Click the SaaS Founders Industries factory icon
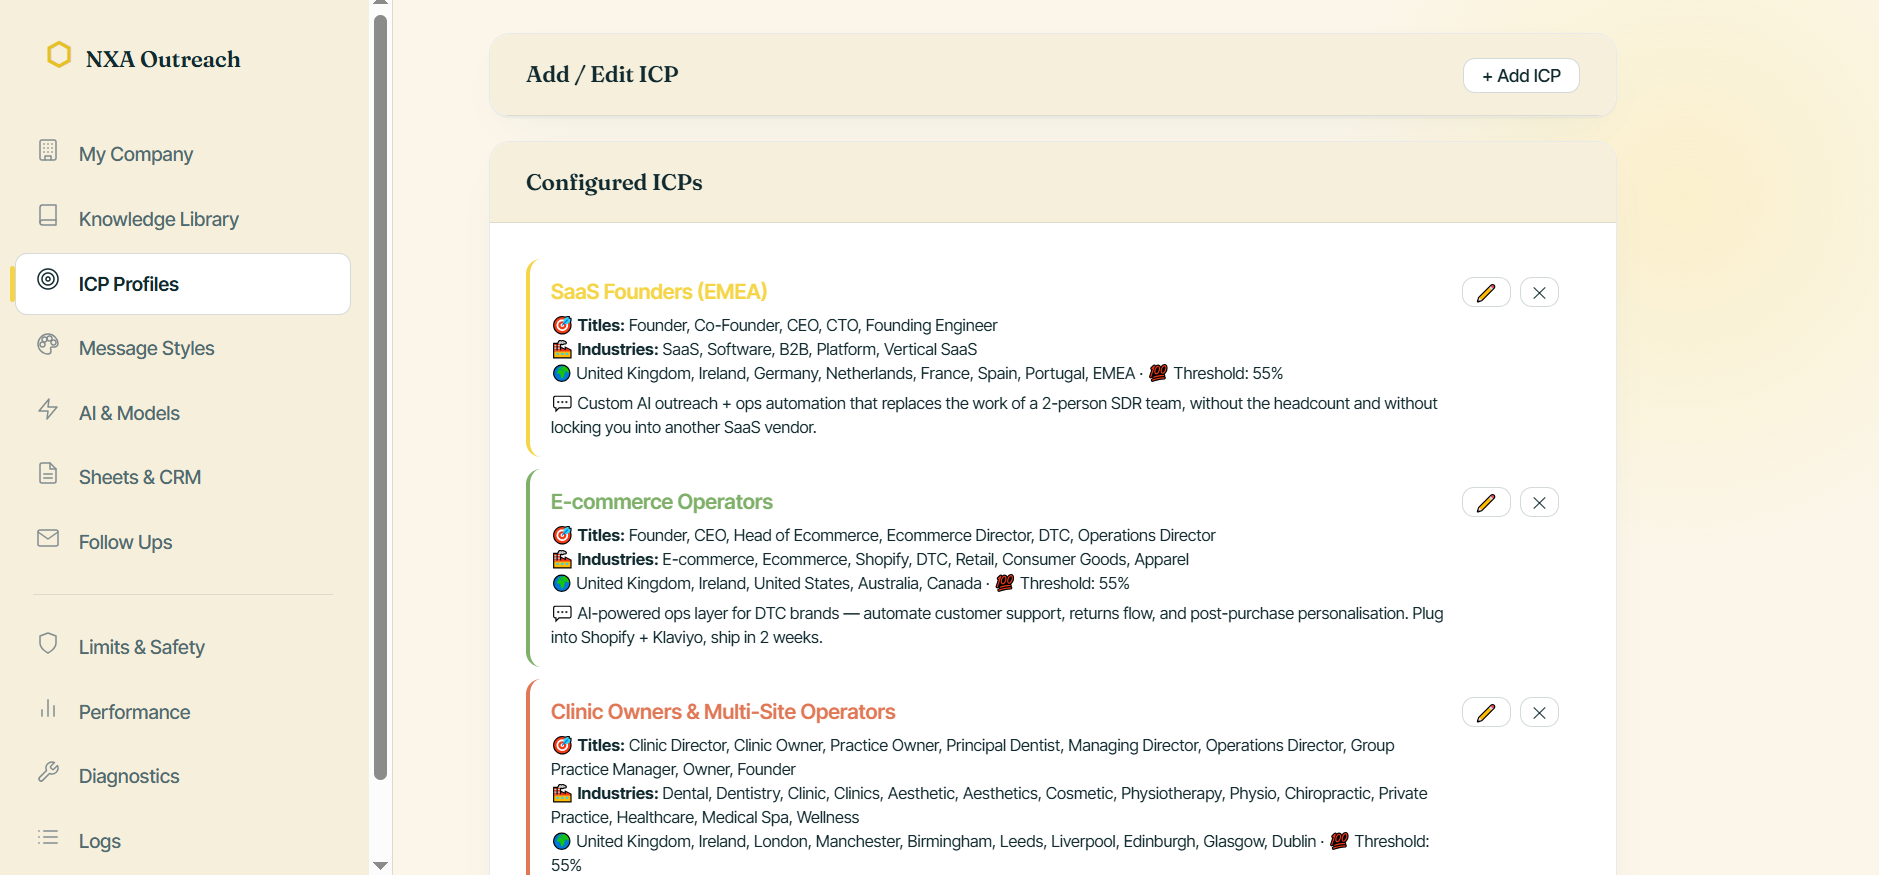1879x875 pixels. (562, 349)
